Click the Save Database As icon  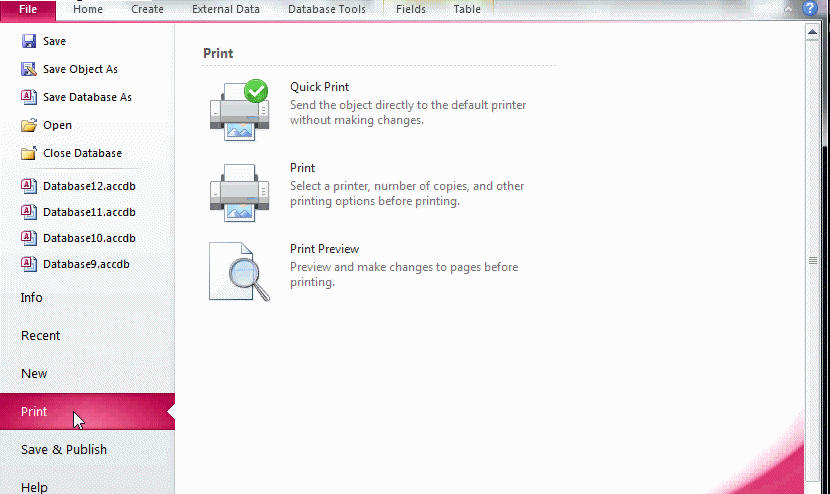pyautogui.click(x=29, y=97)
